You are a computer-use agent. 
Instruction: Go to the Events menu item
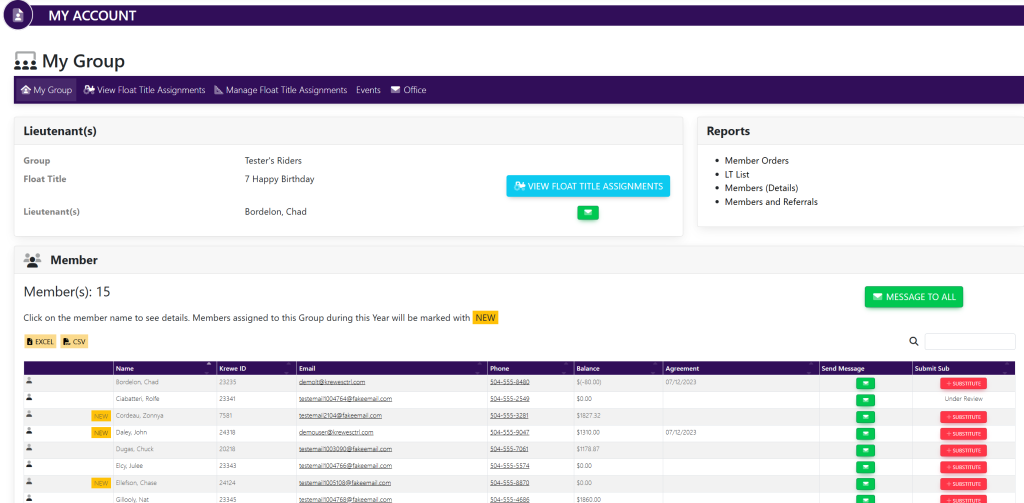coord(368,90)
